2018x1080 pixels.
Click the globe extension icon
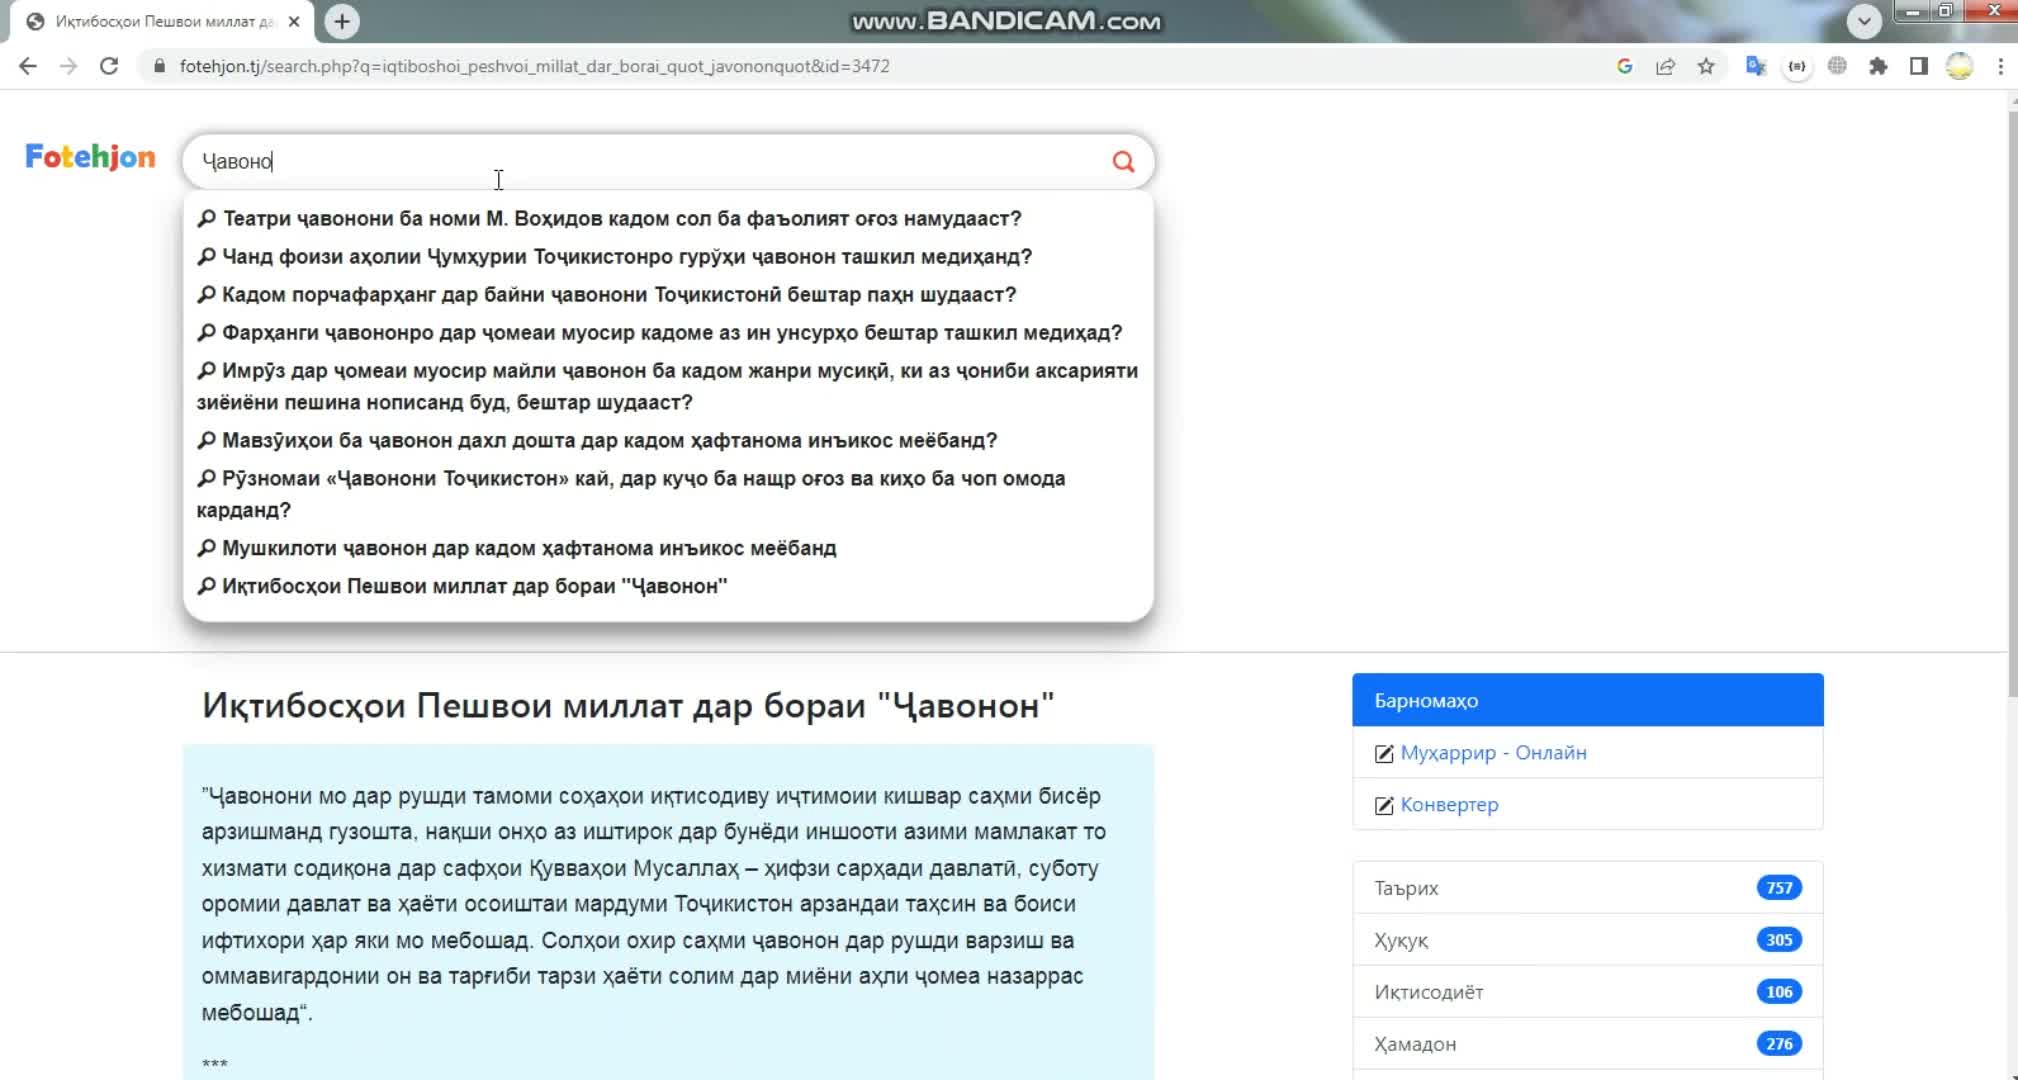pos(1837,66)
